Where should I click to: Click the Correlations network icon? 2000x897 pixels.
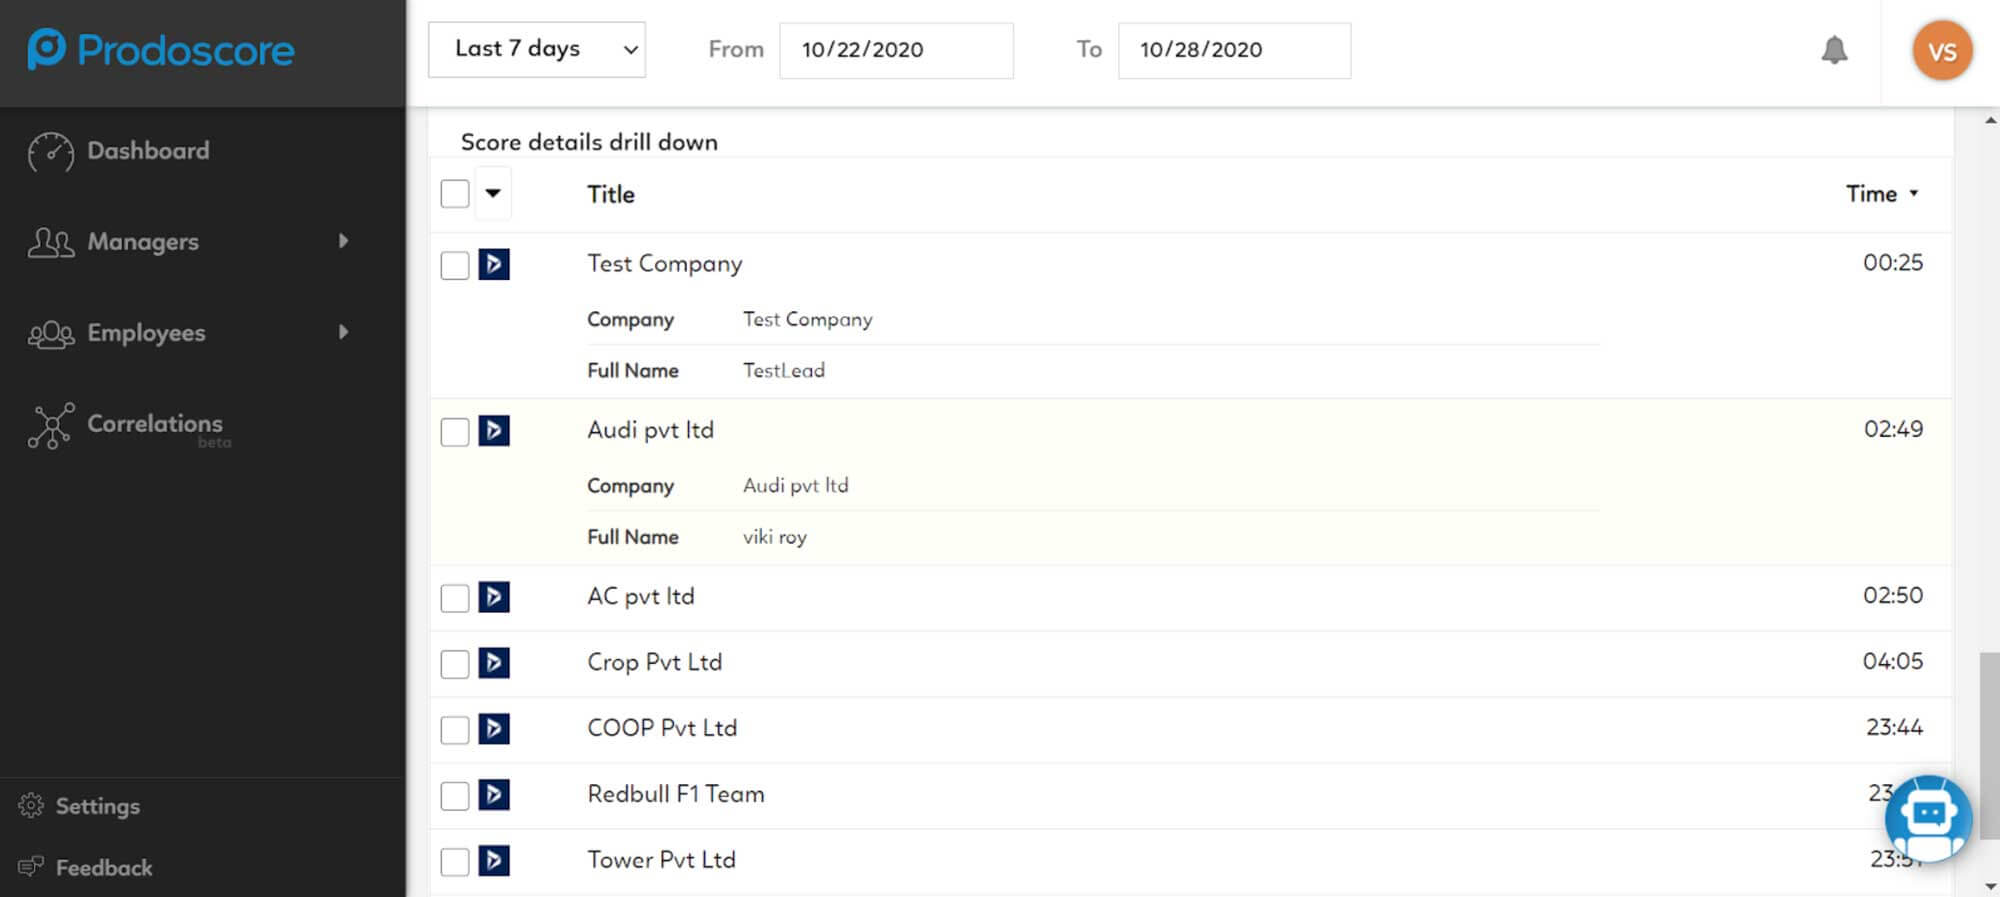(51, 426)
